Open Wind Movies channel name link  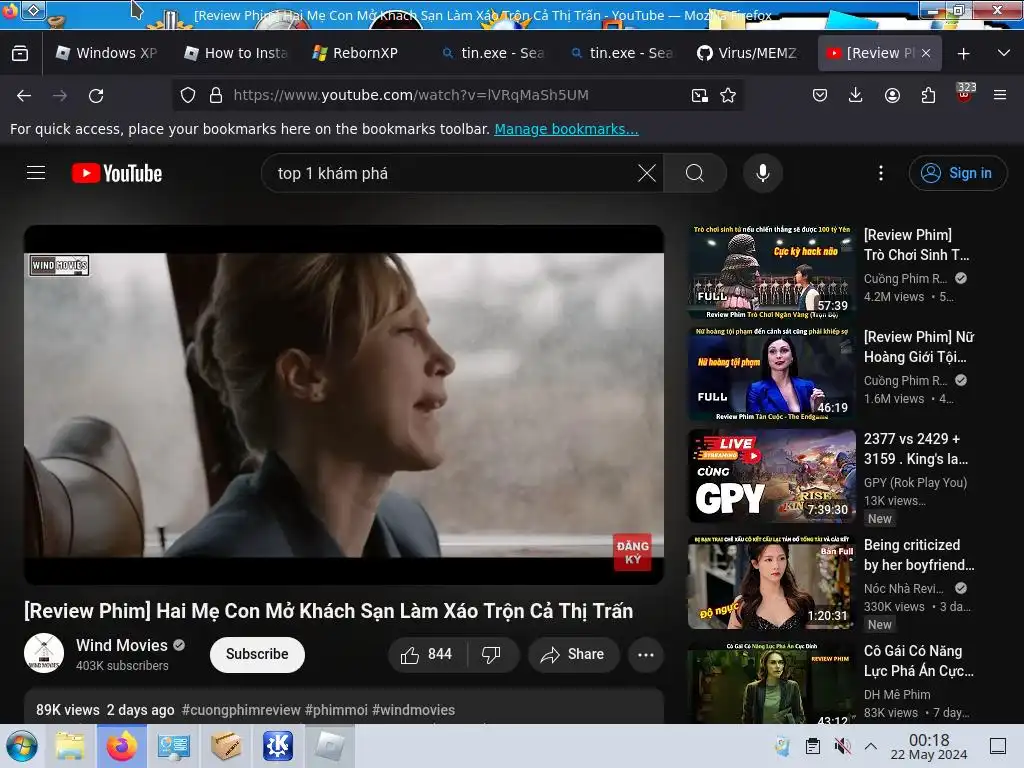(x=121, y=645)
